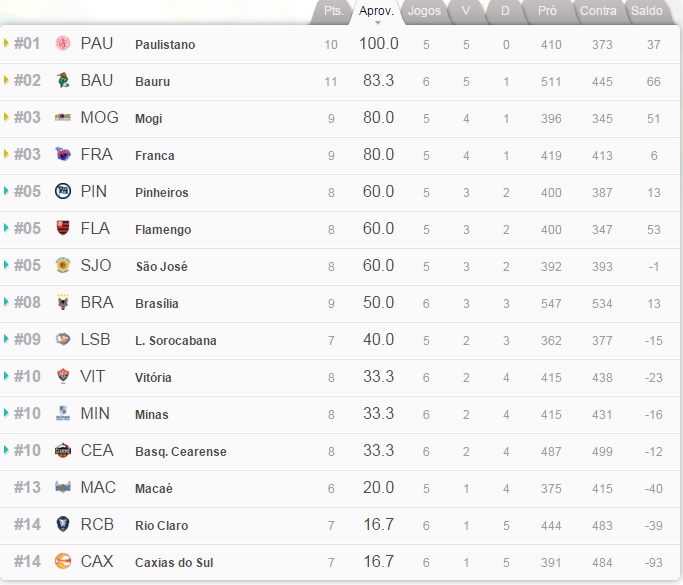Select the Jogos column tab
The height and width of the screenshot is (585, 683).
[x=425, y=11]
